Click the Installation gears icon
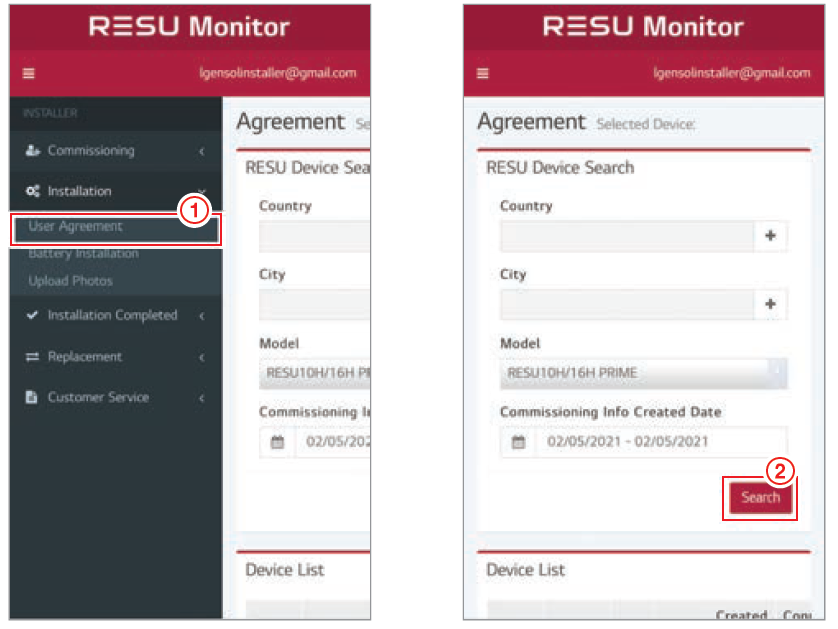The height and width of the screenshot is (629, 838). point(31,192)
